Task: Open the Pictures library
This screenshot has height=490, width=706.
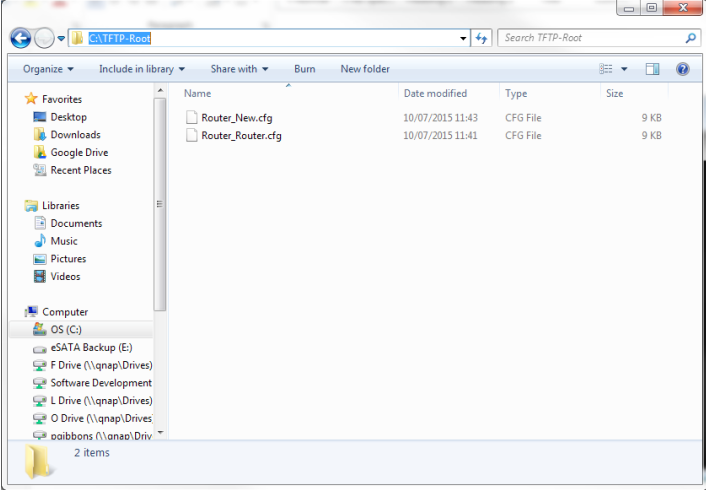Action: 68,259
